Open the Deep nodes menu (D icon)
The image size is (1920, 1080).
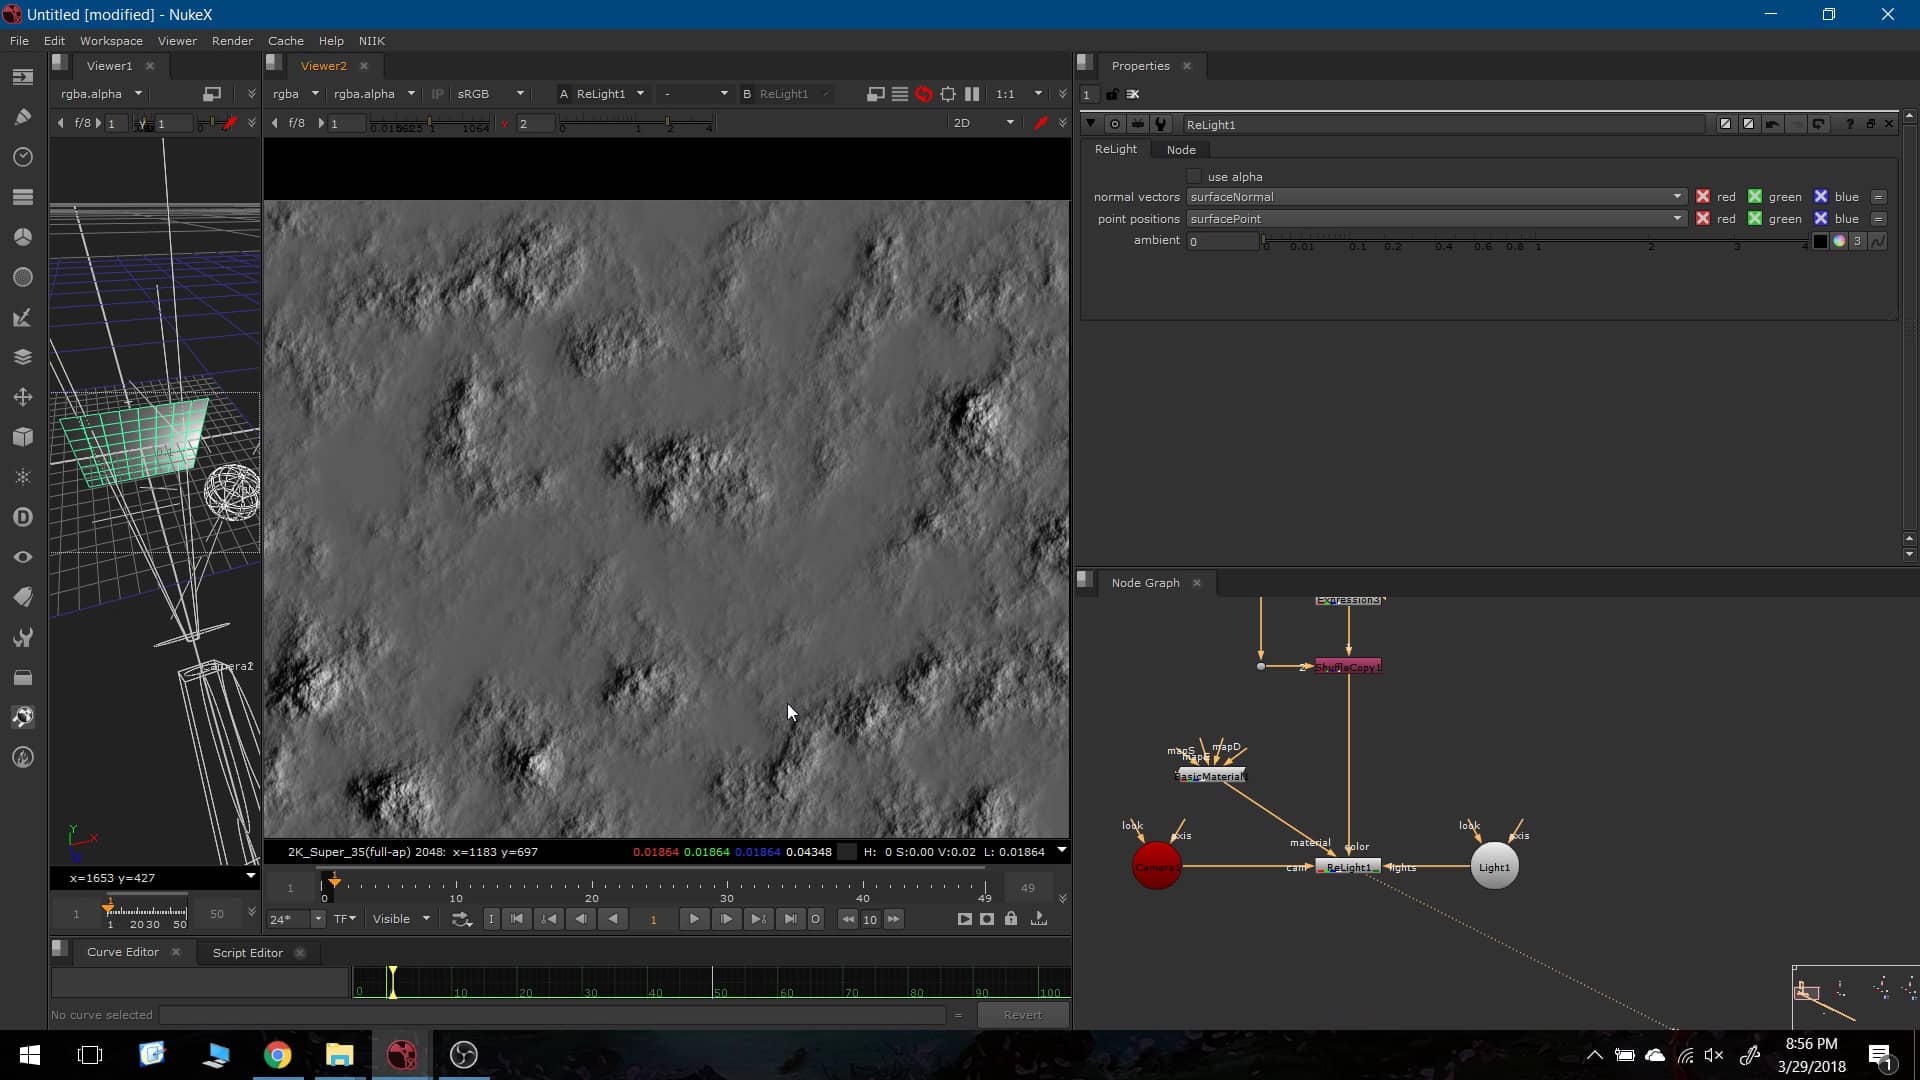22,517
